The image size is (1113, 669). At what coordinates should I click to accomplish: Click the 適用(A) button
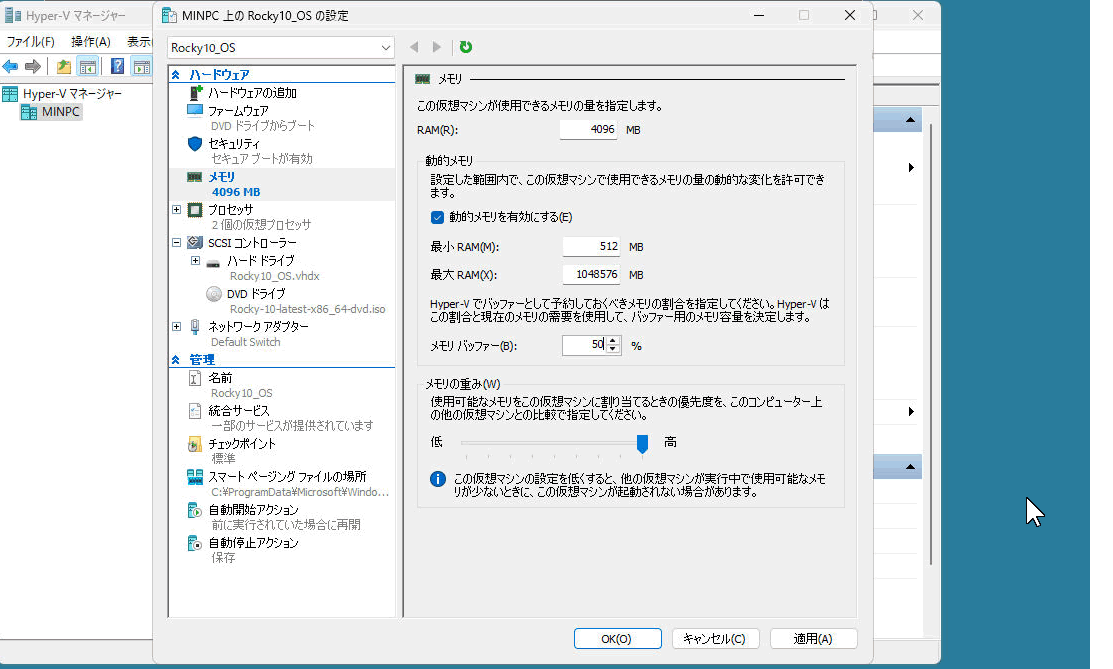click(813, 638)
